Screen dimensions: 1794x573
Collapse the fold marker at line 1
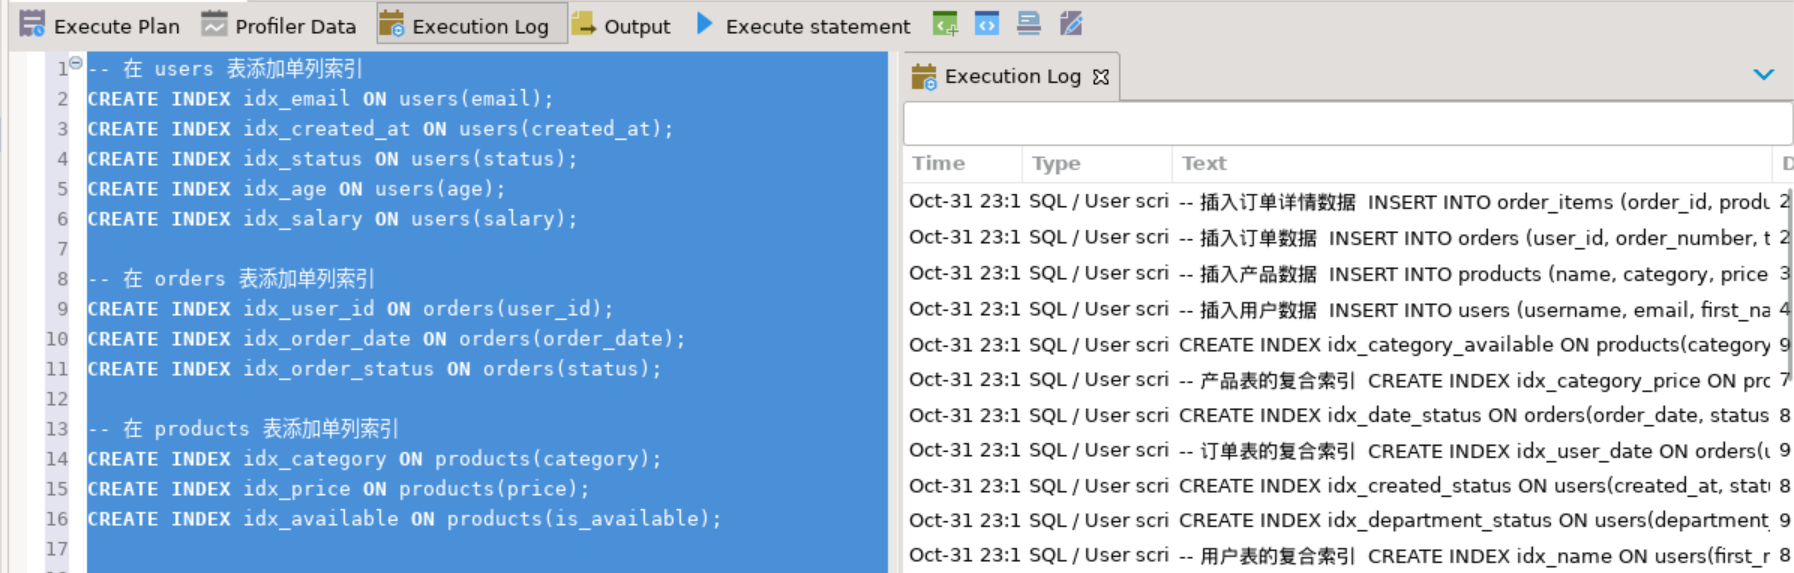[x=76, y=63]
